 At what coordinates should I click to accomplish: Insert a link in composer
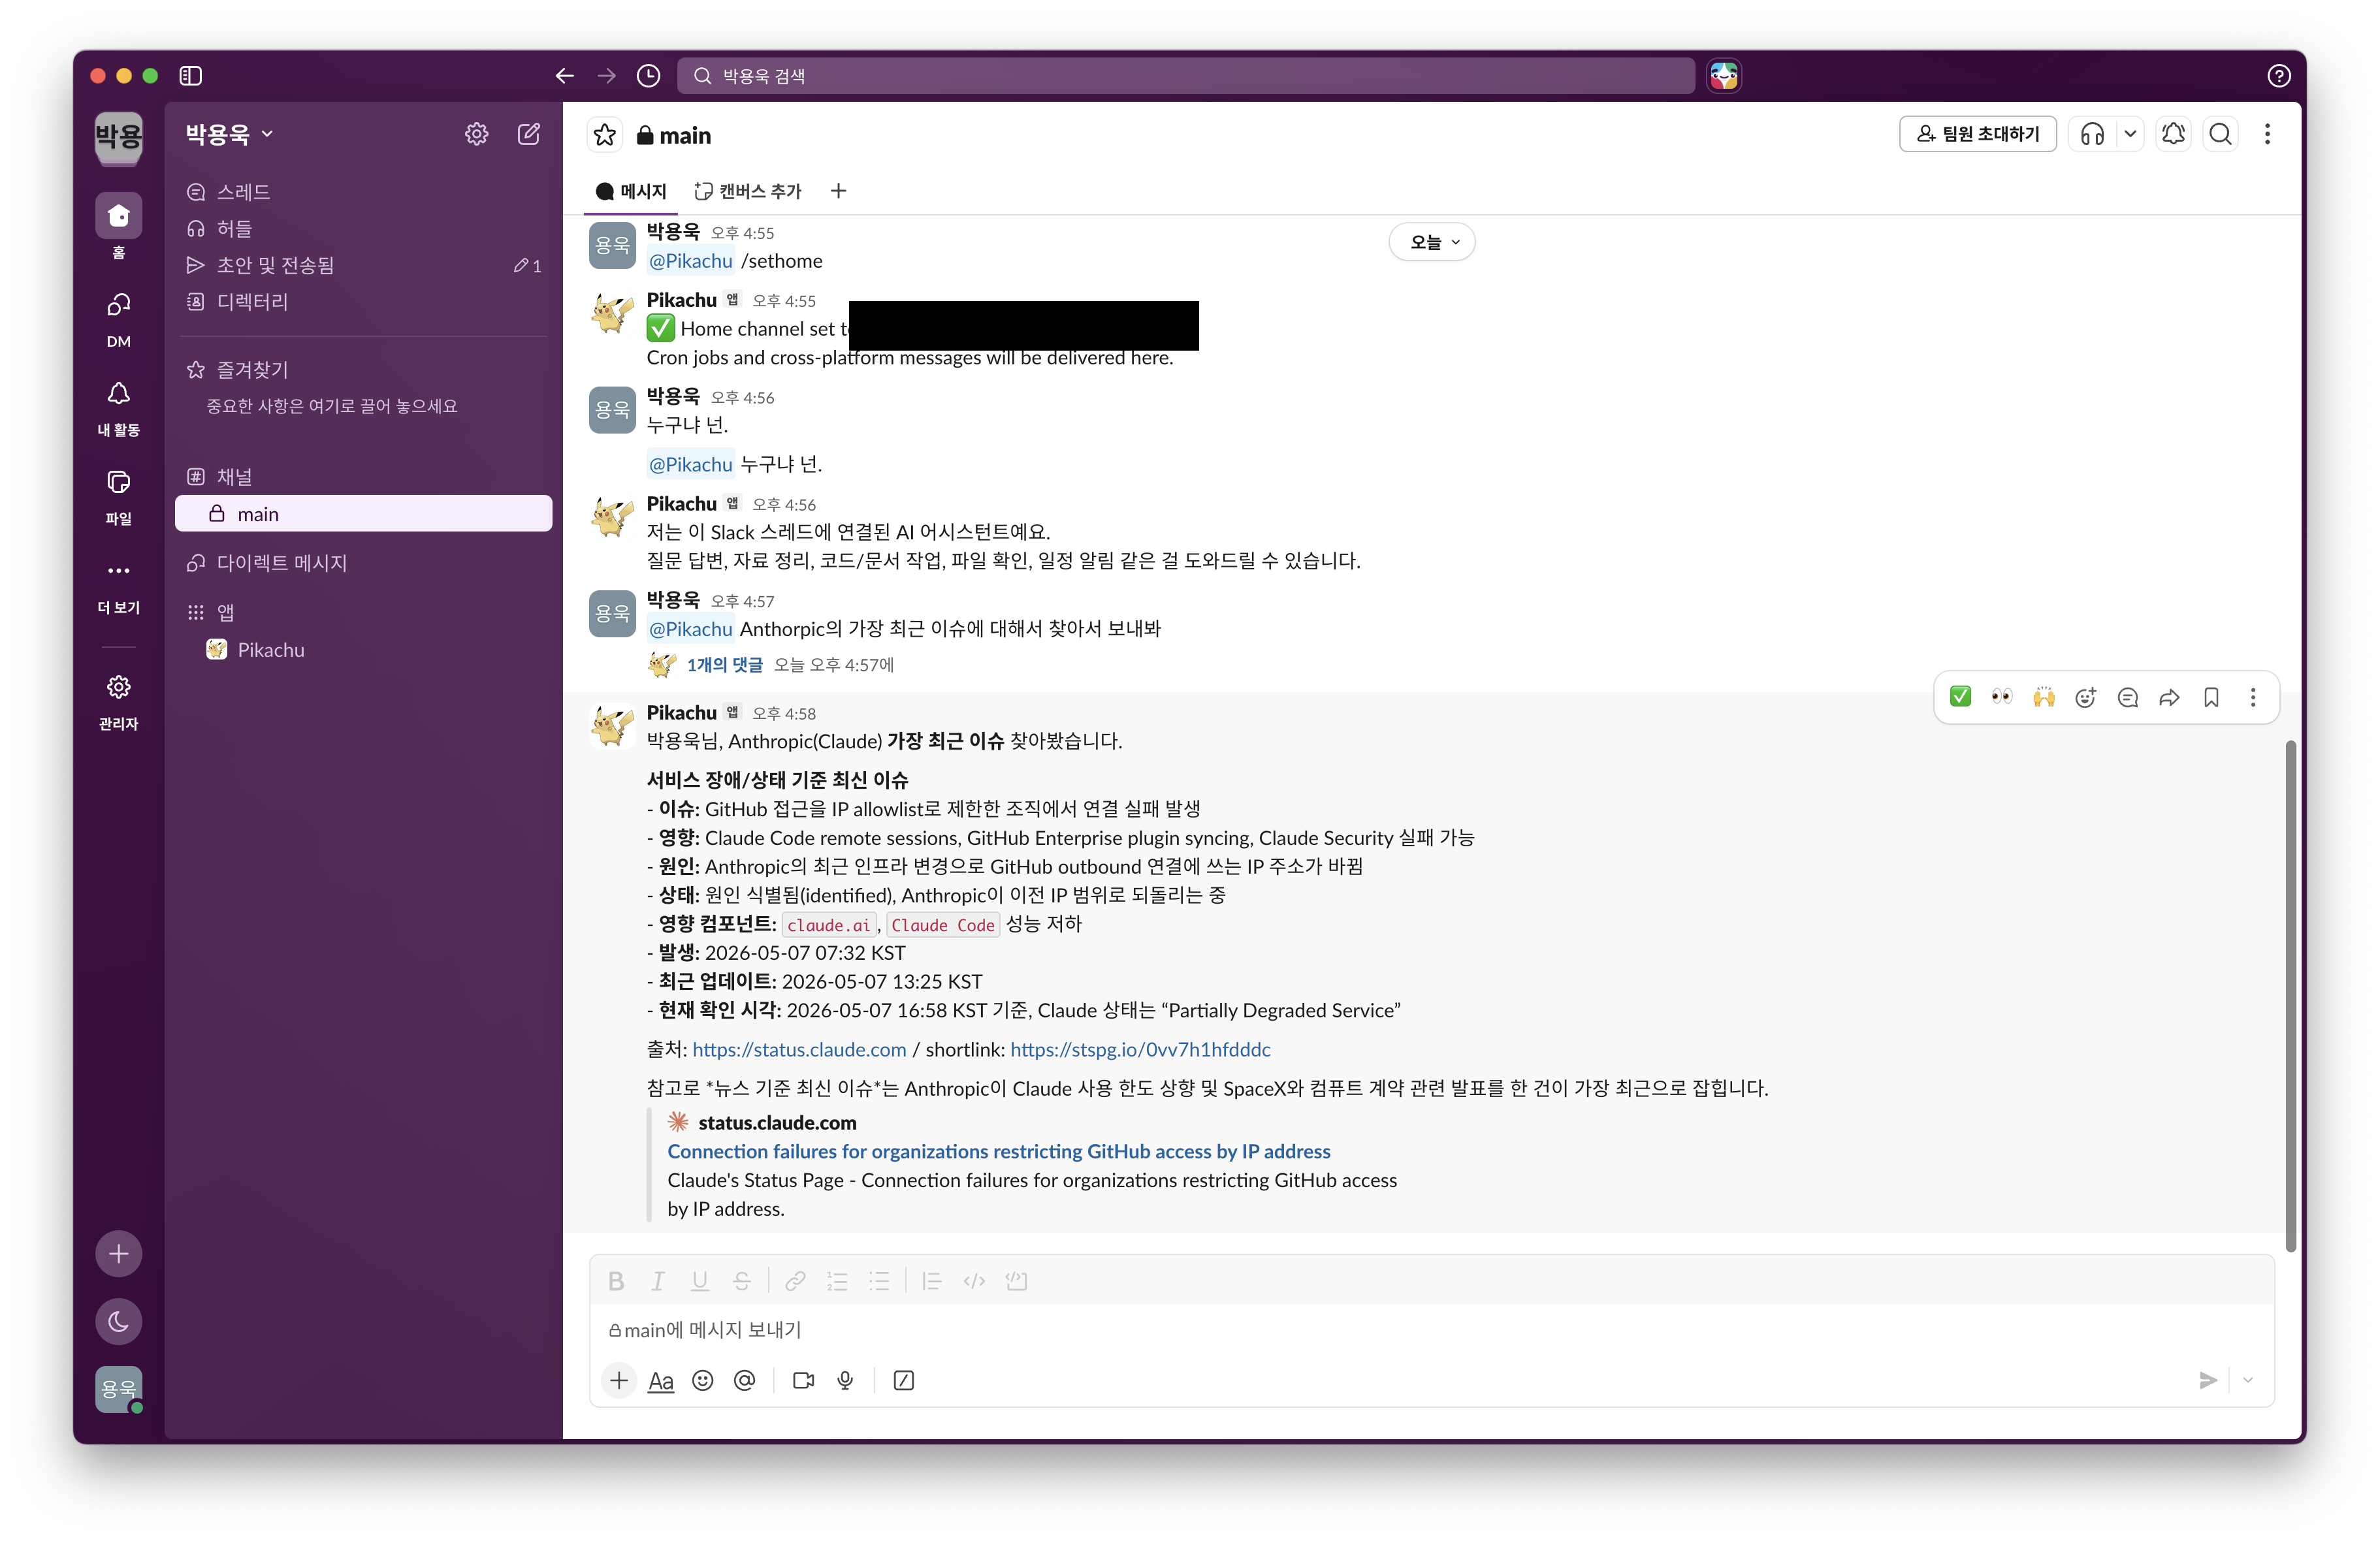[x=796, y=1281]
